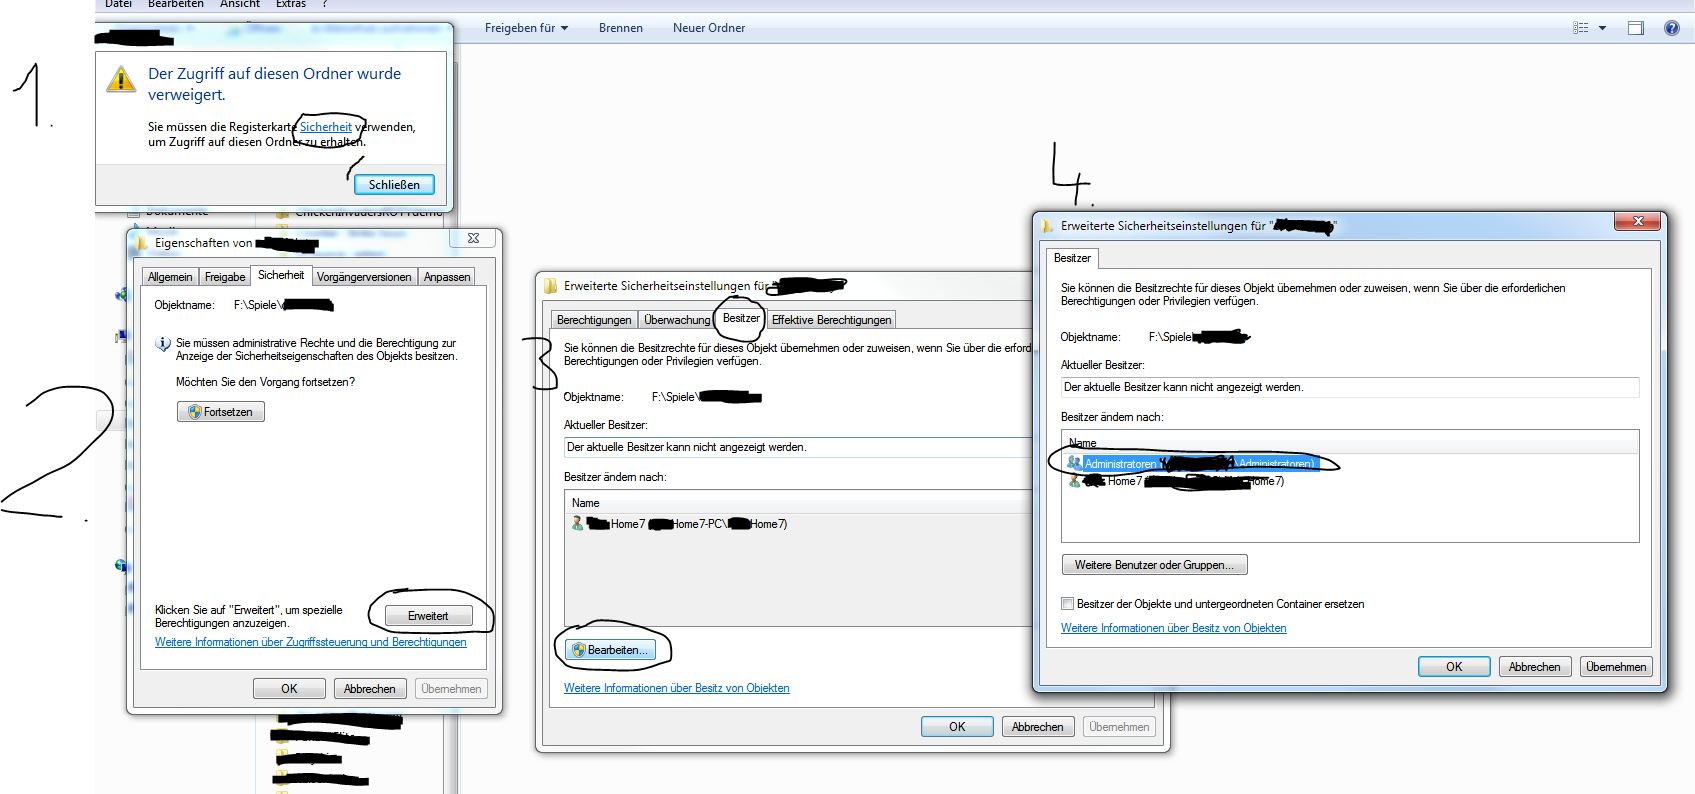The width and height of the screenshot is (1695, 794).
Task: Click Name column header in front dialog list
Action: [1083, 443]
